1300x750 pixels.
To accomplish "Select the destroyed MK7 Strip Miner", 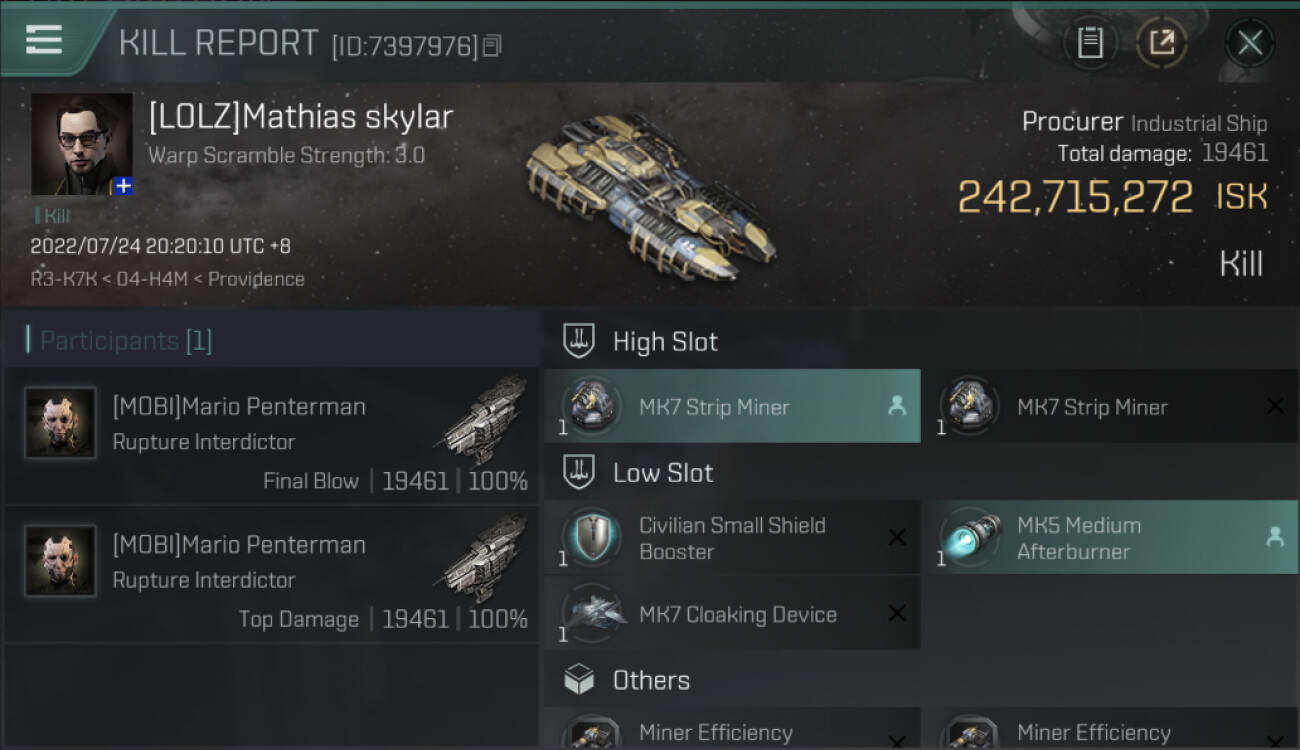I will [x=1109, y=407].
